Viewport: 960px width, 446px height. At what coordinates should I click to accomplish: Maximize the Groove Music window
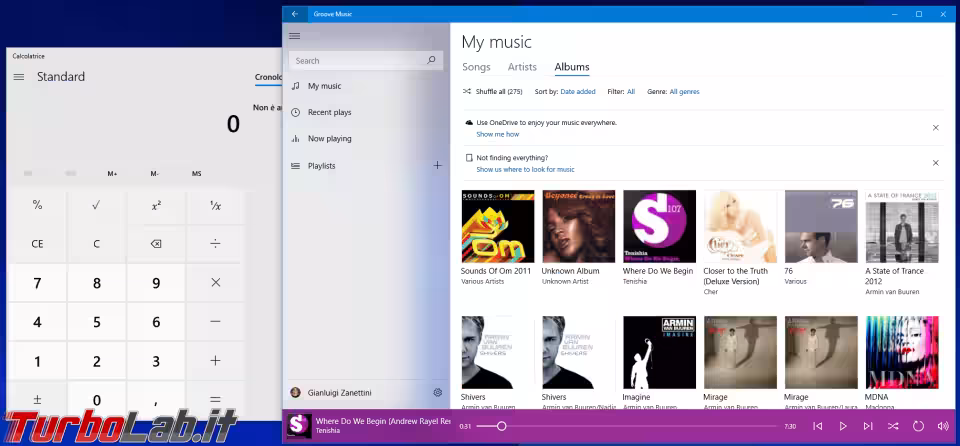919,14
